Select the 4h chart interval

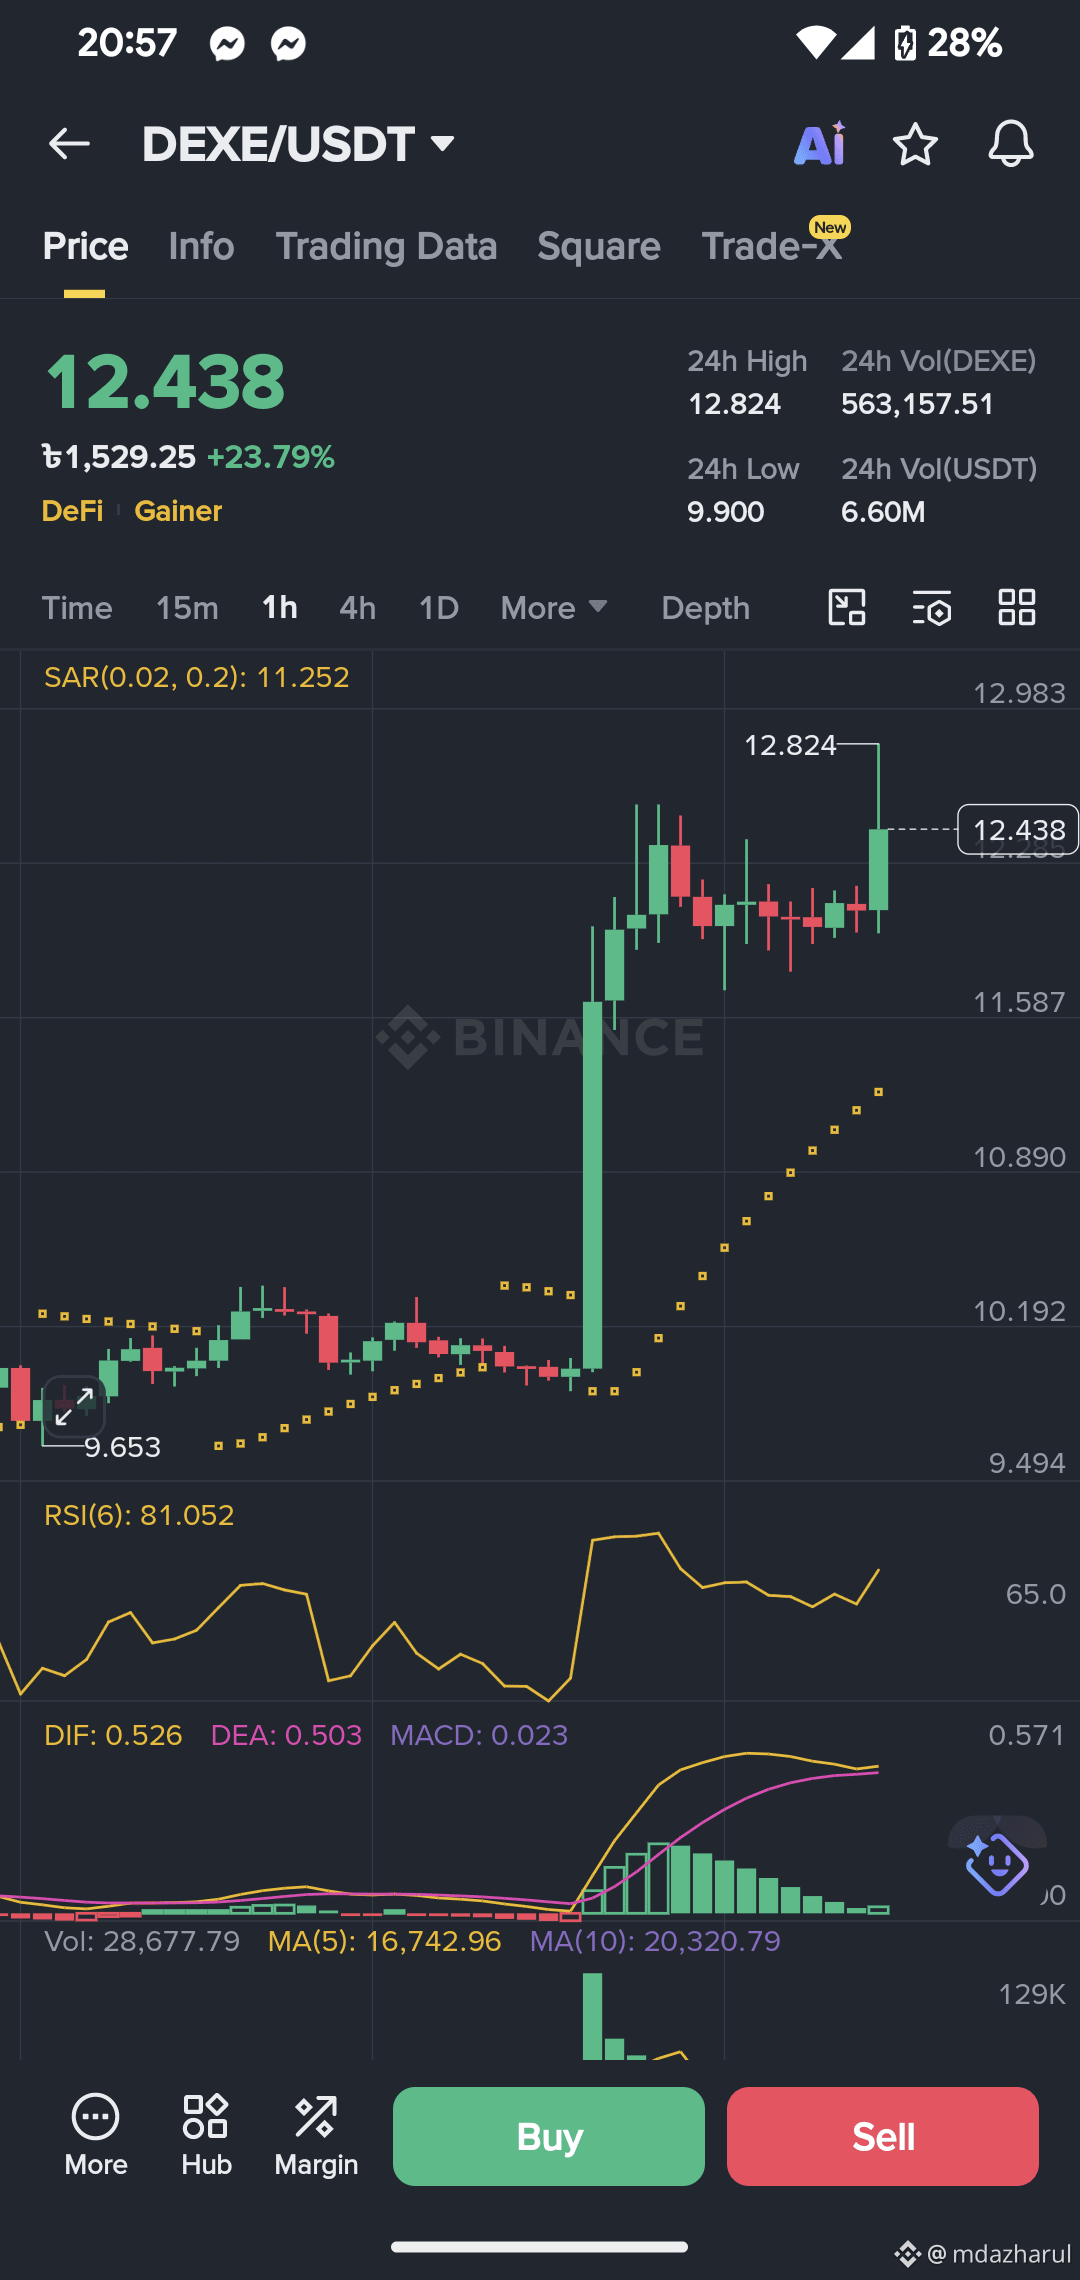tap(358, 608)
